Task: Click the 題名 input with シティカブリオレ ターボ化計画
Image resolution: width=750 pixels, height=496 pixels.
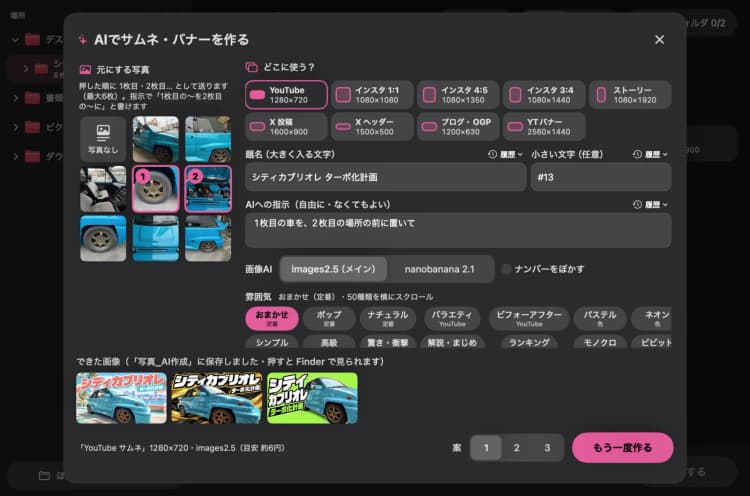Action: point(386,177)
